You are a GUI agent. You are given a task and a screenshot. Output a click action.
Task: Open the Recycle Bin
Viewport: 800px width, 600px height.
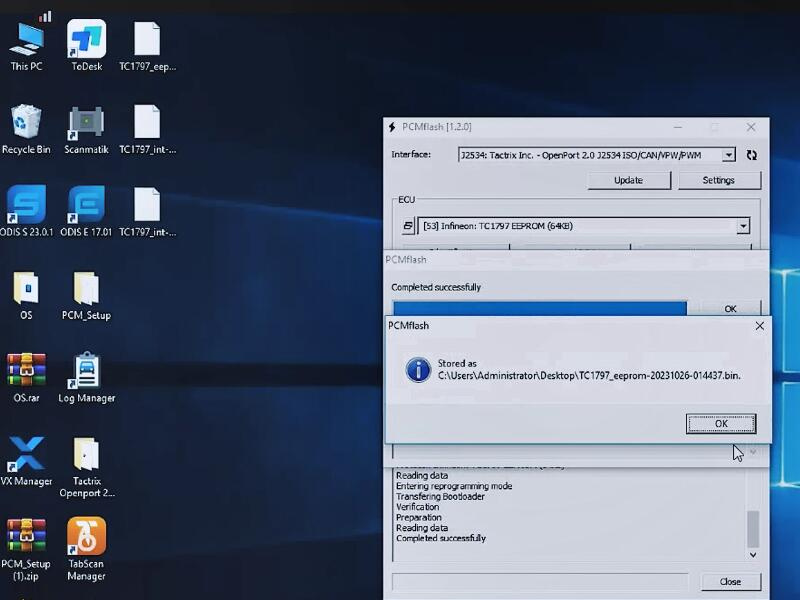pos(26,125)
